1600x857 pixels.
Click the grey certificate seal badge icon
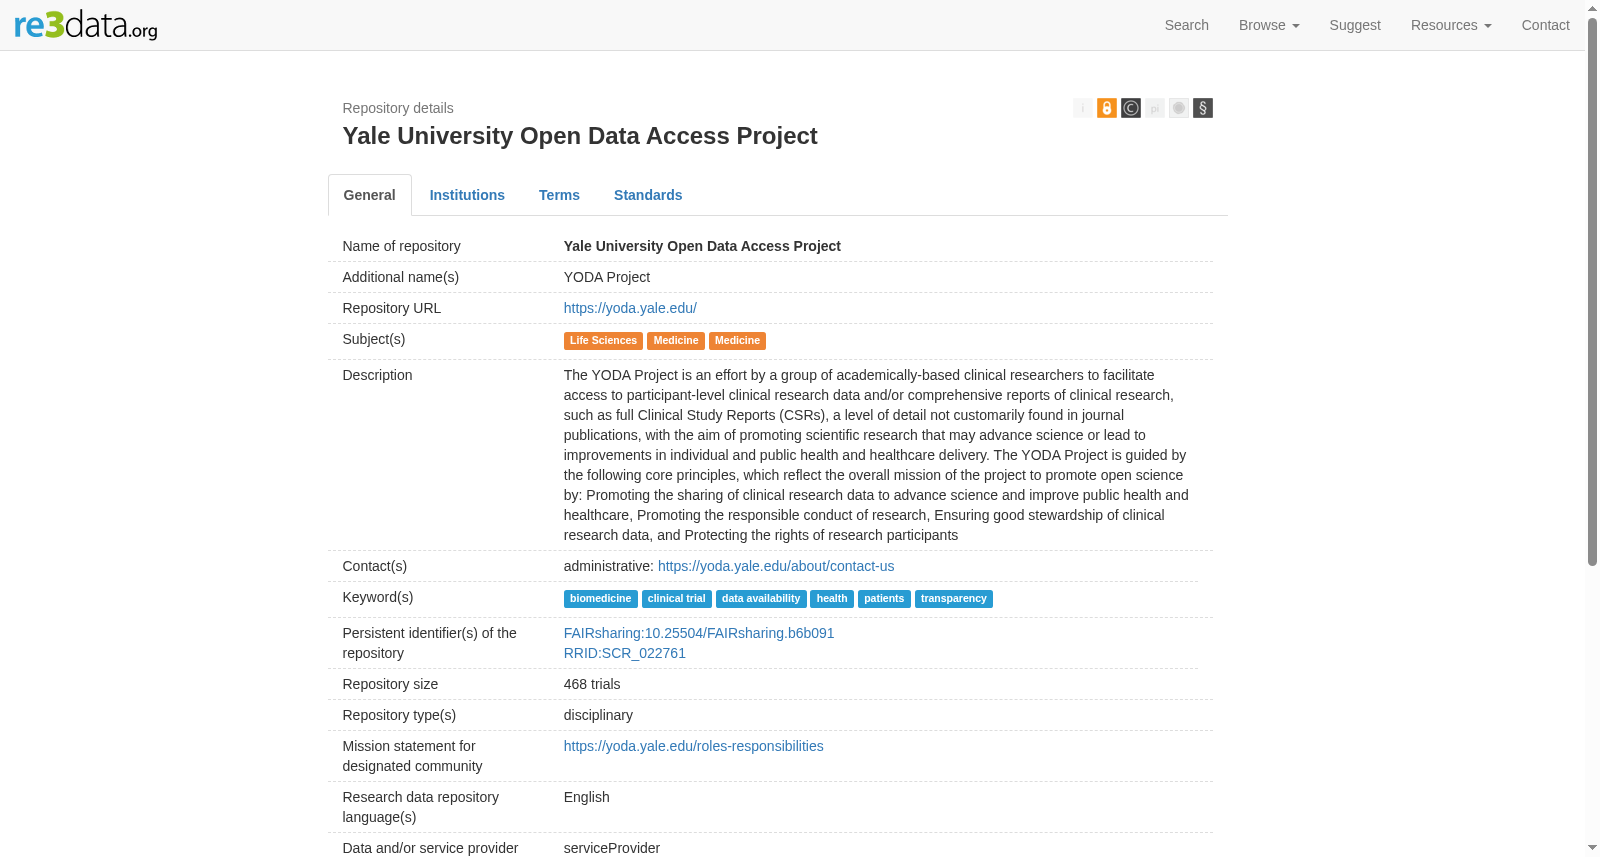pyautogui.click(x=1179, y=108)
